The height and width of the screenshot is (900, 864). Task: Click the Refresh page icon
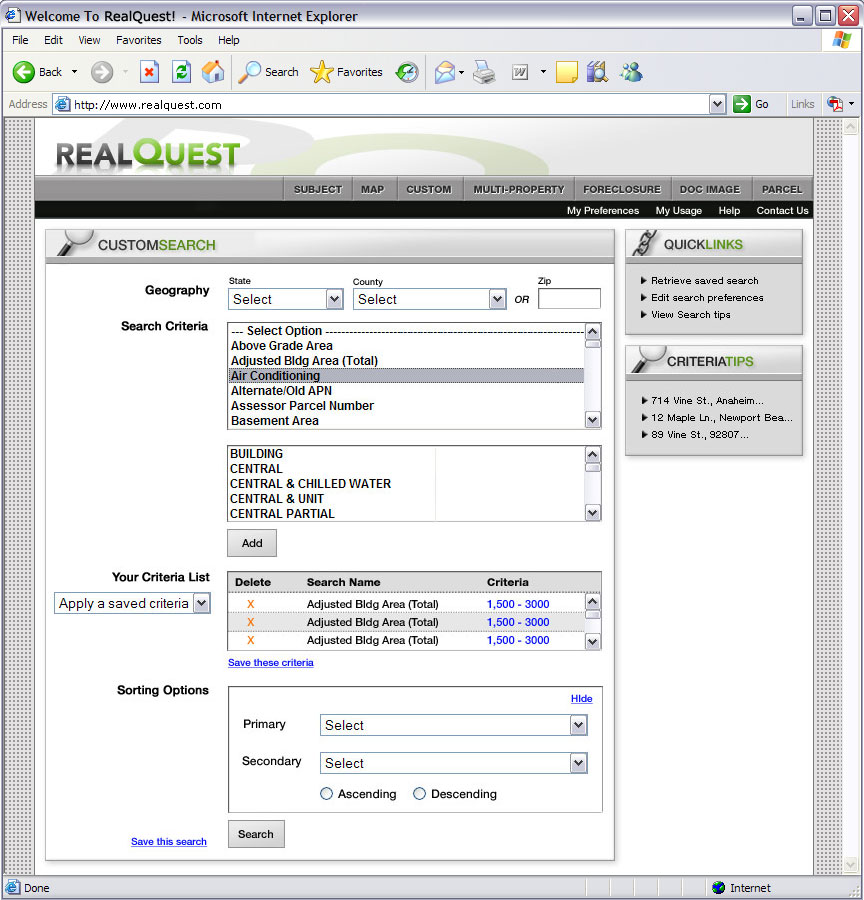pyautogui.click(x=181, y=72)
